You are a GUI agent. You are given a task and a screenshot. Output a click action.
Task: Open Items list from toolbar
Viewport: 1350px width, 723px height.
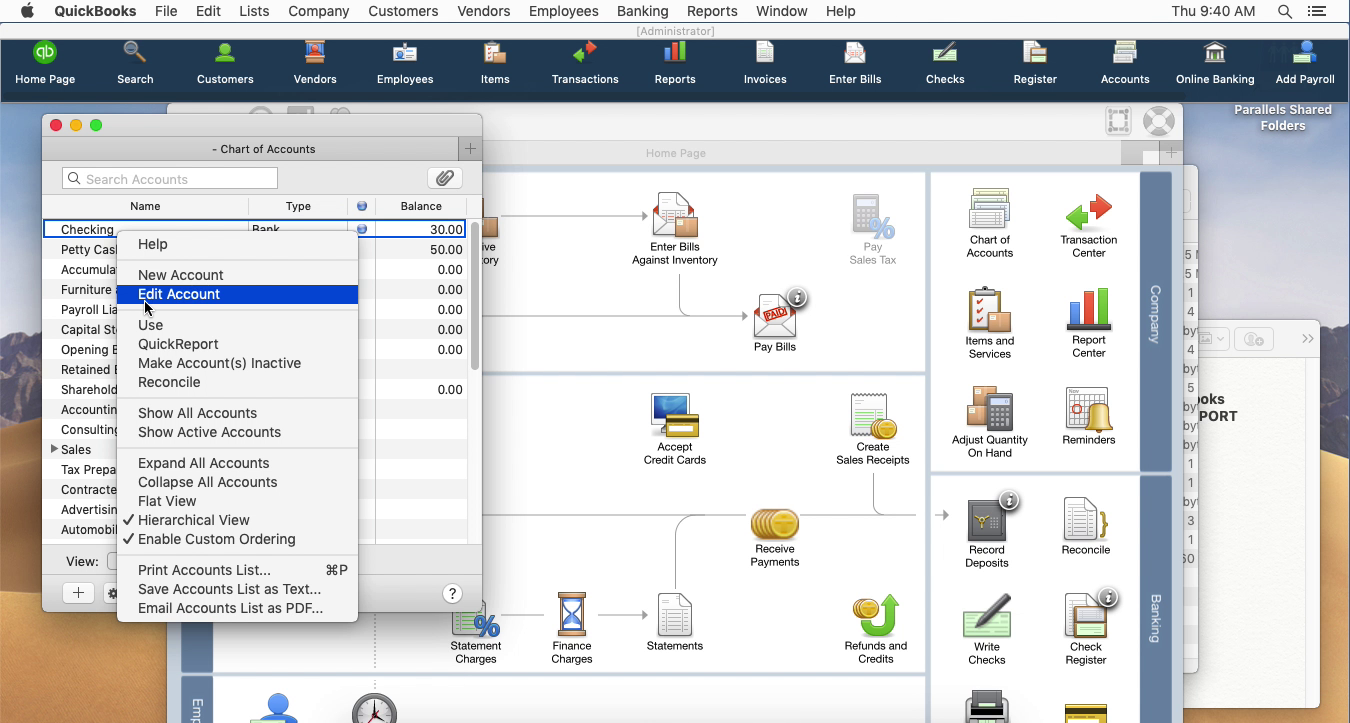coord(495,63)
